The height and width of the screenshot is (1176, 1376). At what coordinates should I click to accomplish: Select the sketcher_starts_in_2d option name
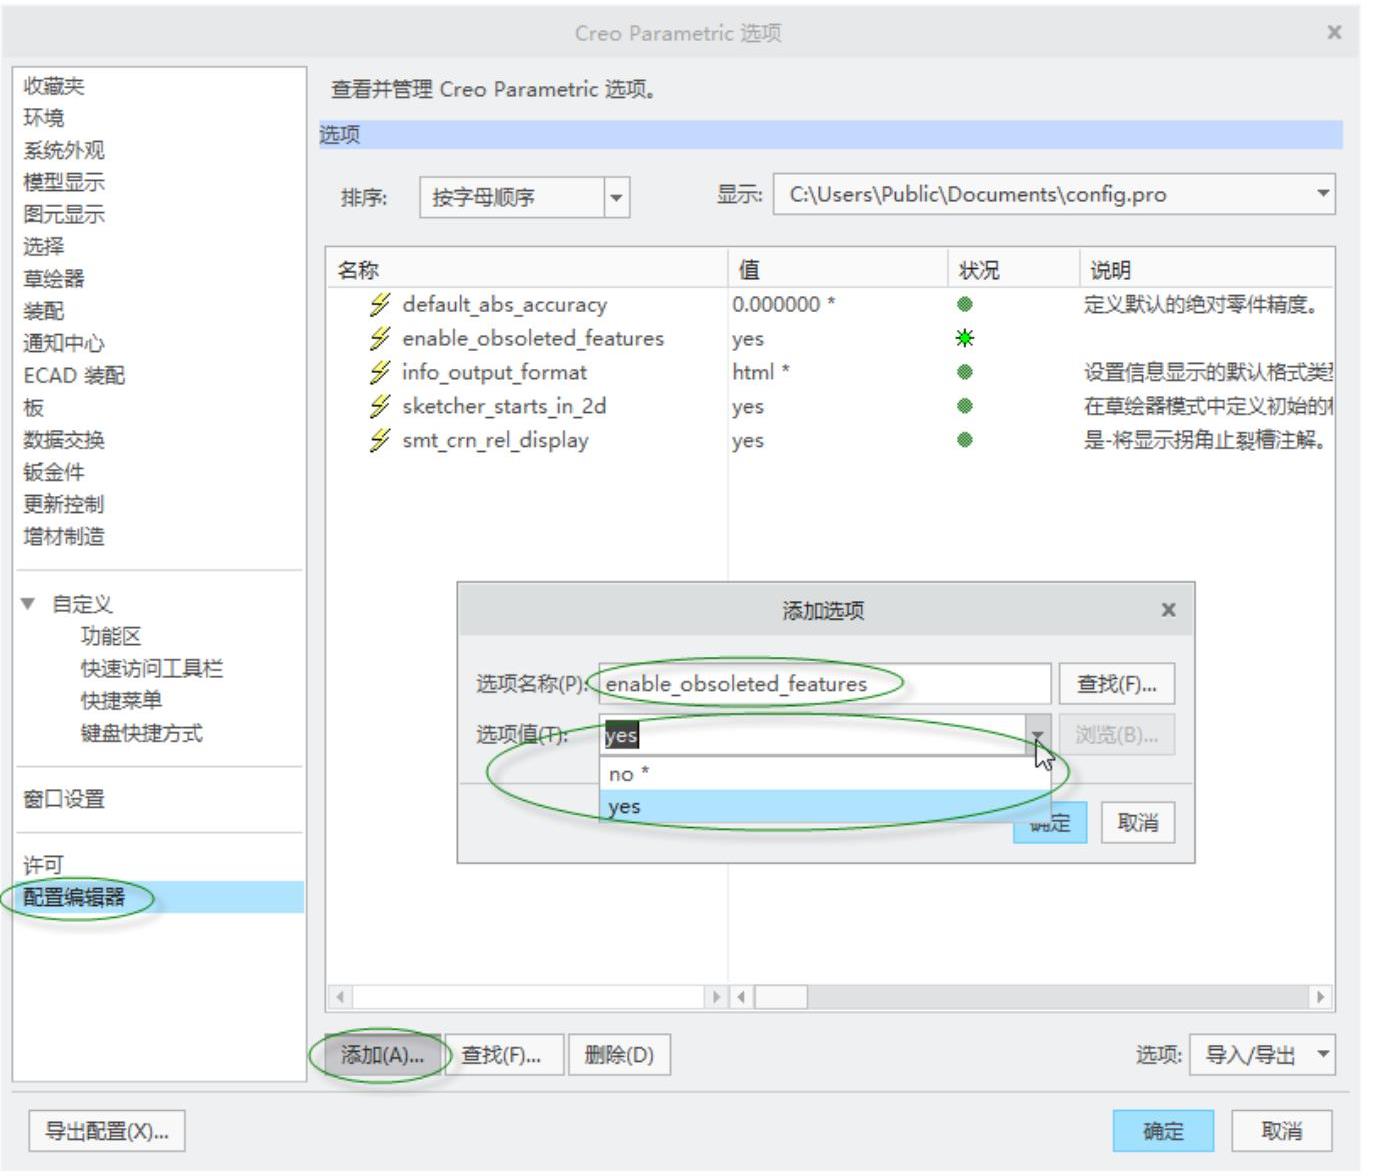tap(504, 406)
